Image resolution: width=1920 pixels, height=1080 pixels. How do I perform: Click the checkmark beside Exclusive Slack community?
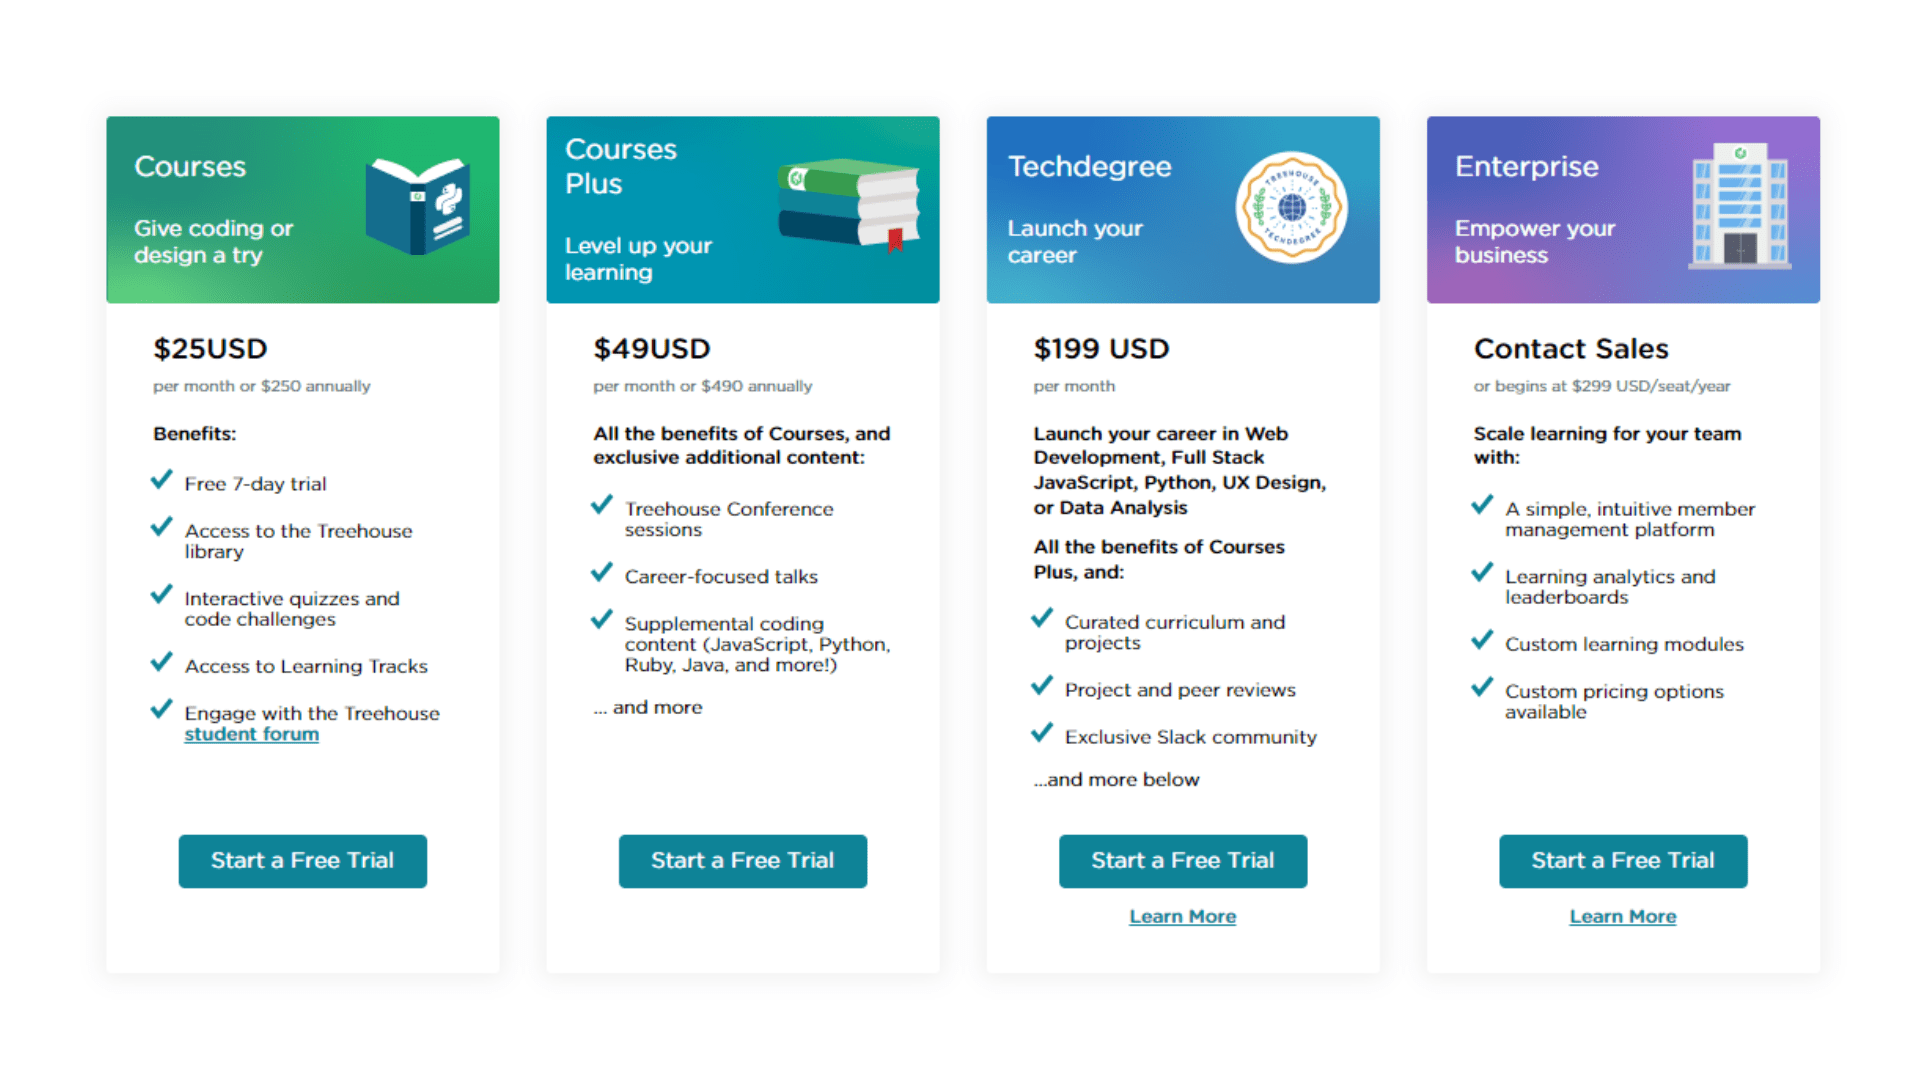click(x=1042, y=732)
